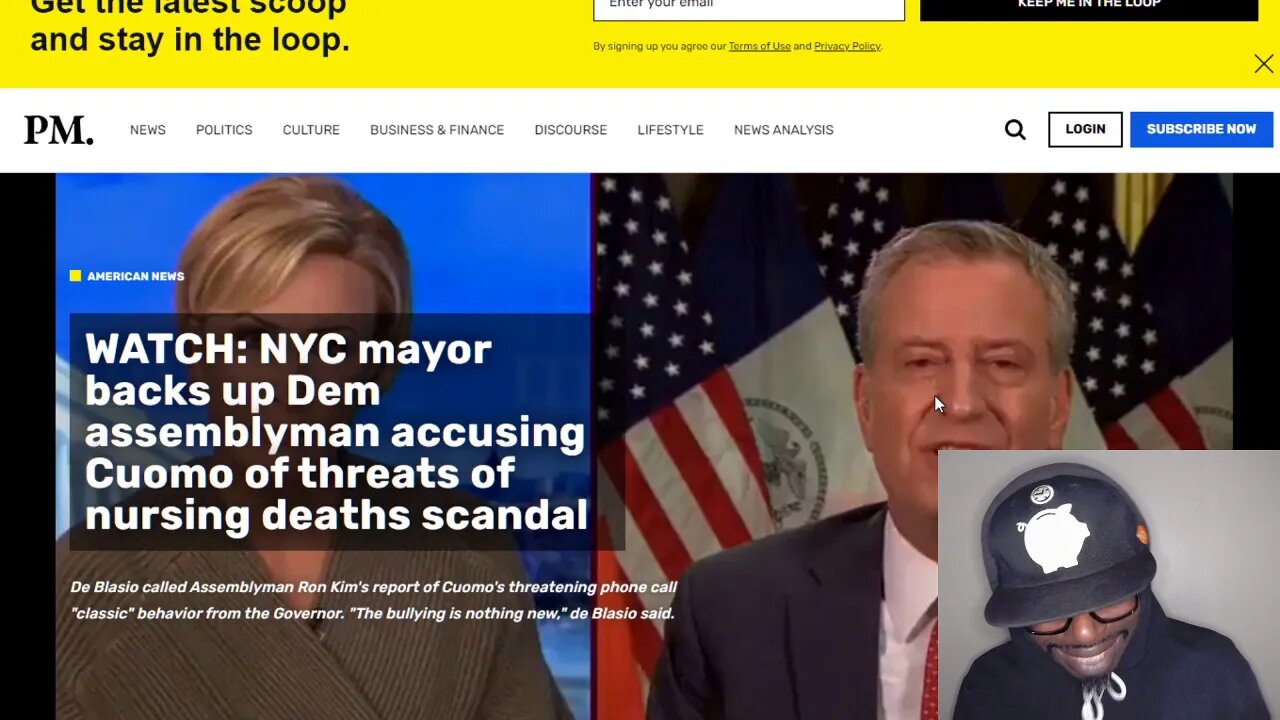Screen dimensions: 1280x720
Task: Click the webcam overlay of the presenter
Action: tap(1109, 585)
